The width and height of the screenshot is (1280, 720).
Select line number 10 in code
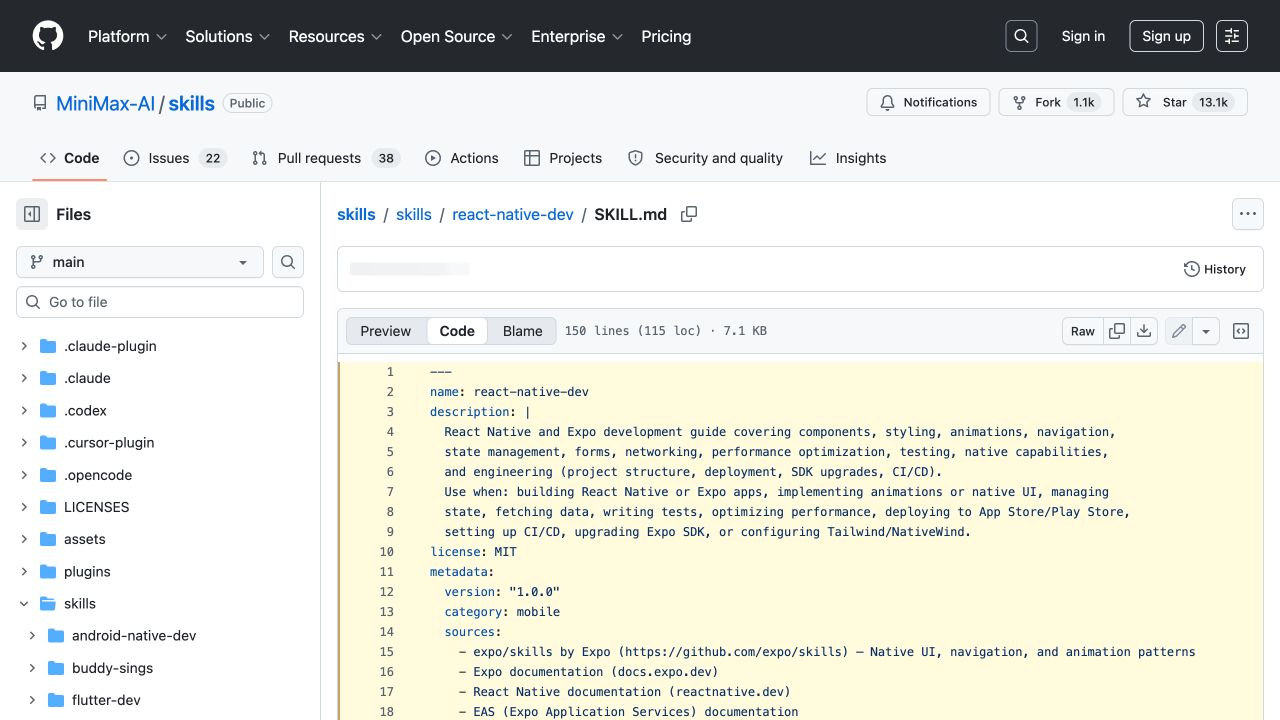click(x=387, y=552)
